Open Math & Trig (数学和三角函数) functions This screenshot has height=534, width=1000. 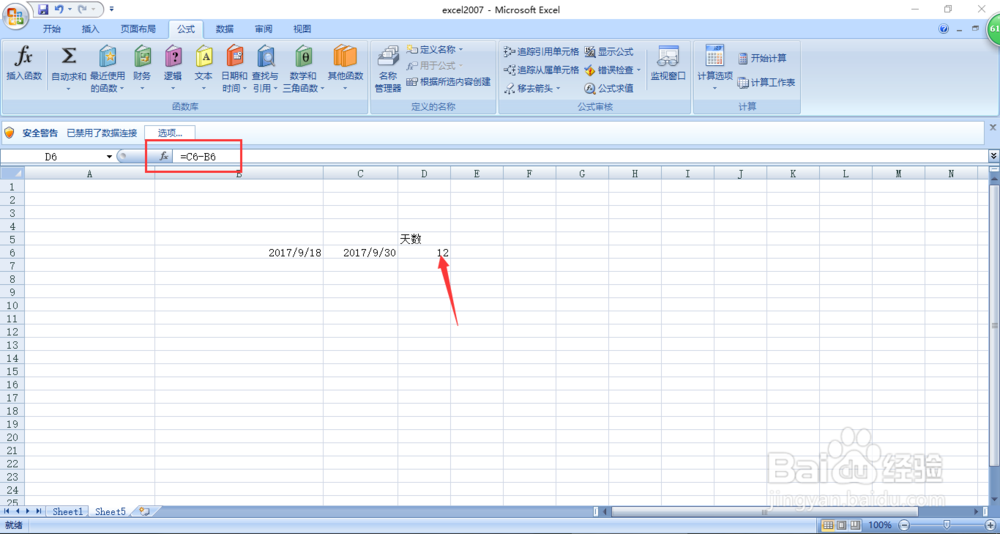pyautogui.click(x=304, y=70)
